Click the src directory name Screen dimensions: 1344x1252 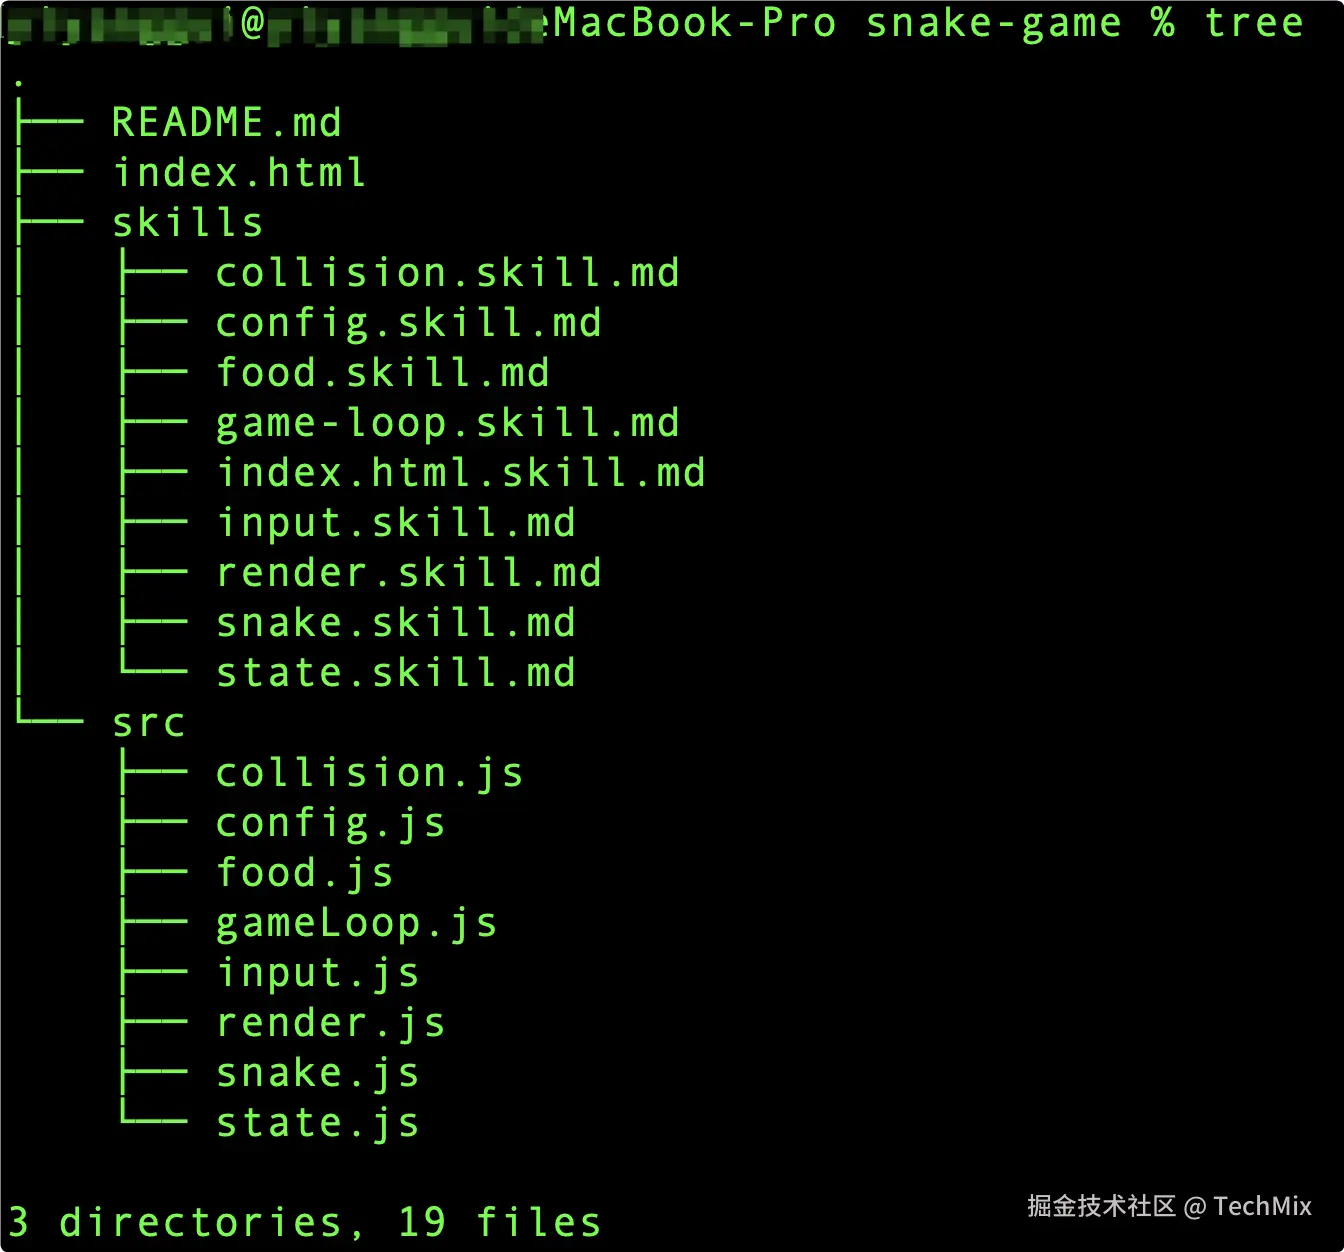click(149, 723)
